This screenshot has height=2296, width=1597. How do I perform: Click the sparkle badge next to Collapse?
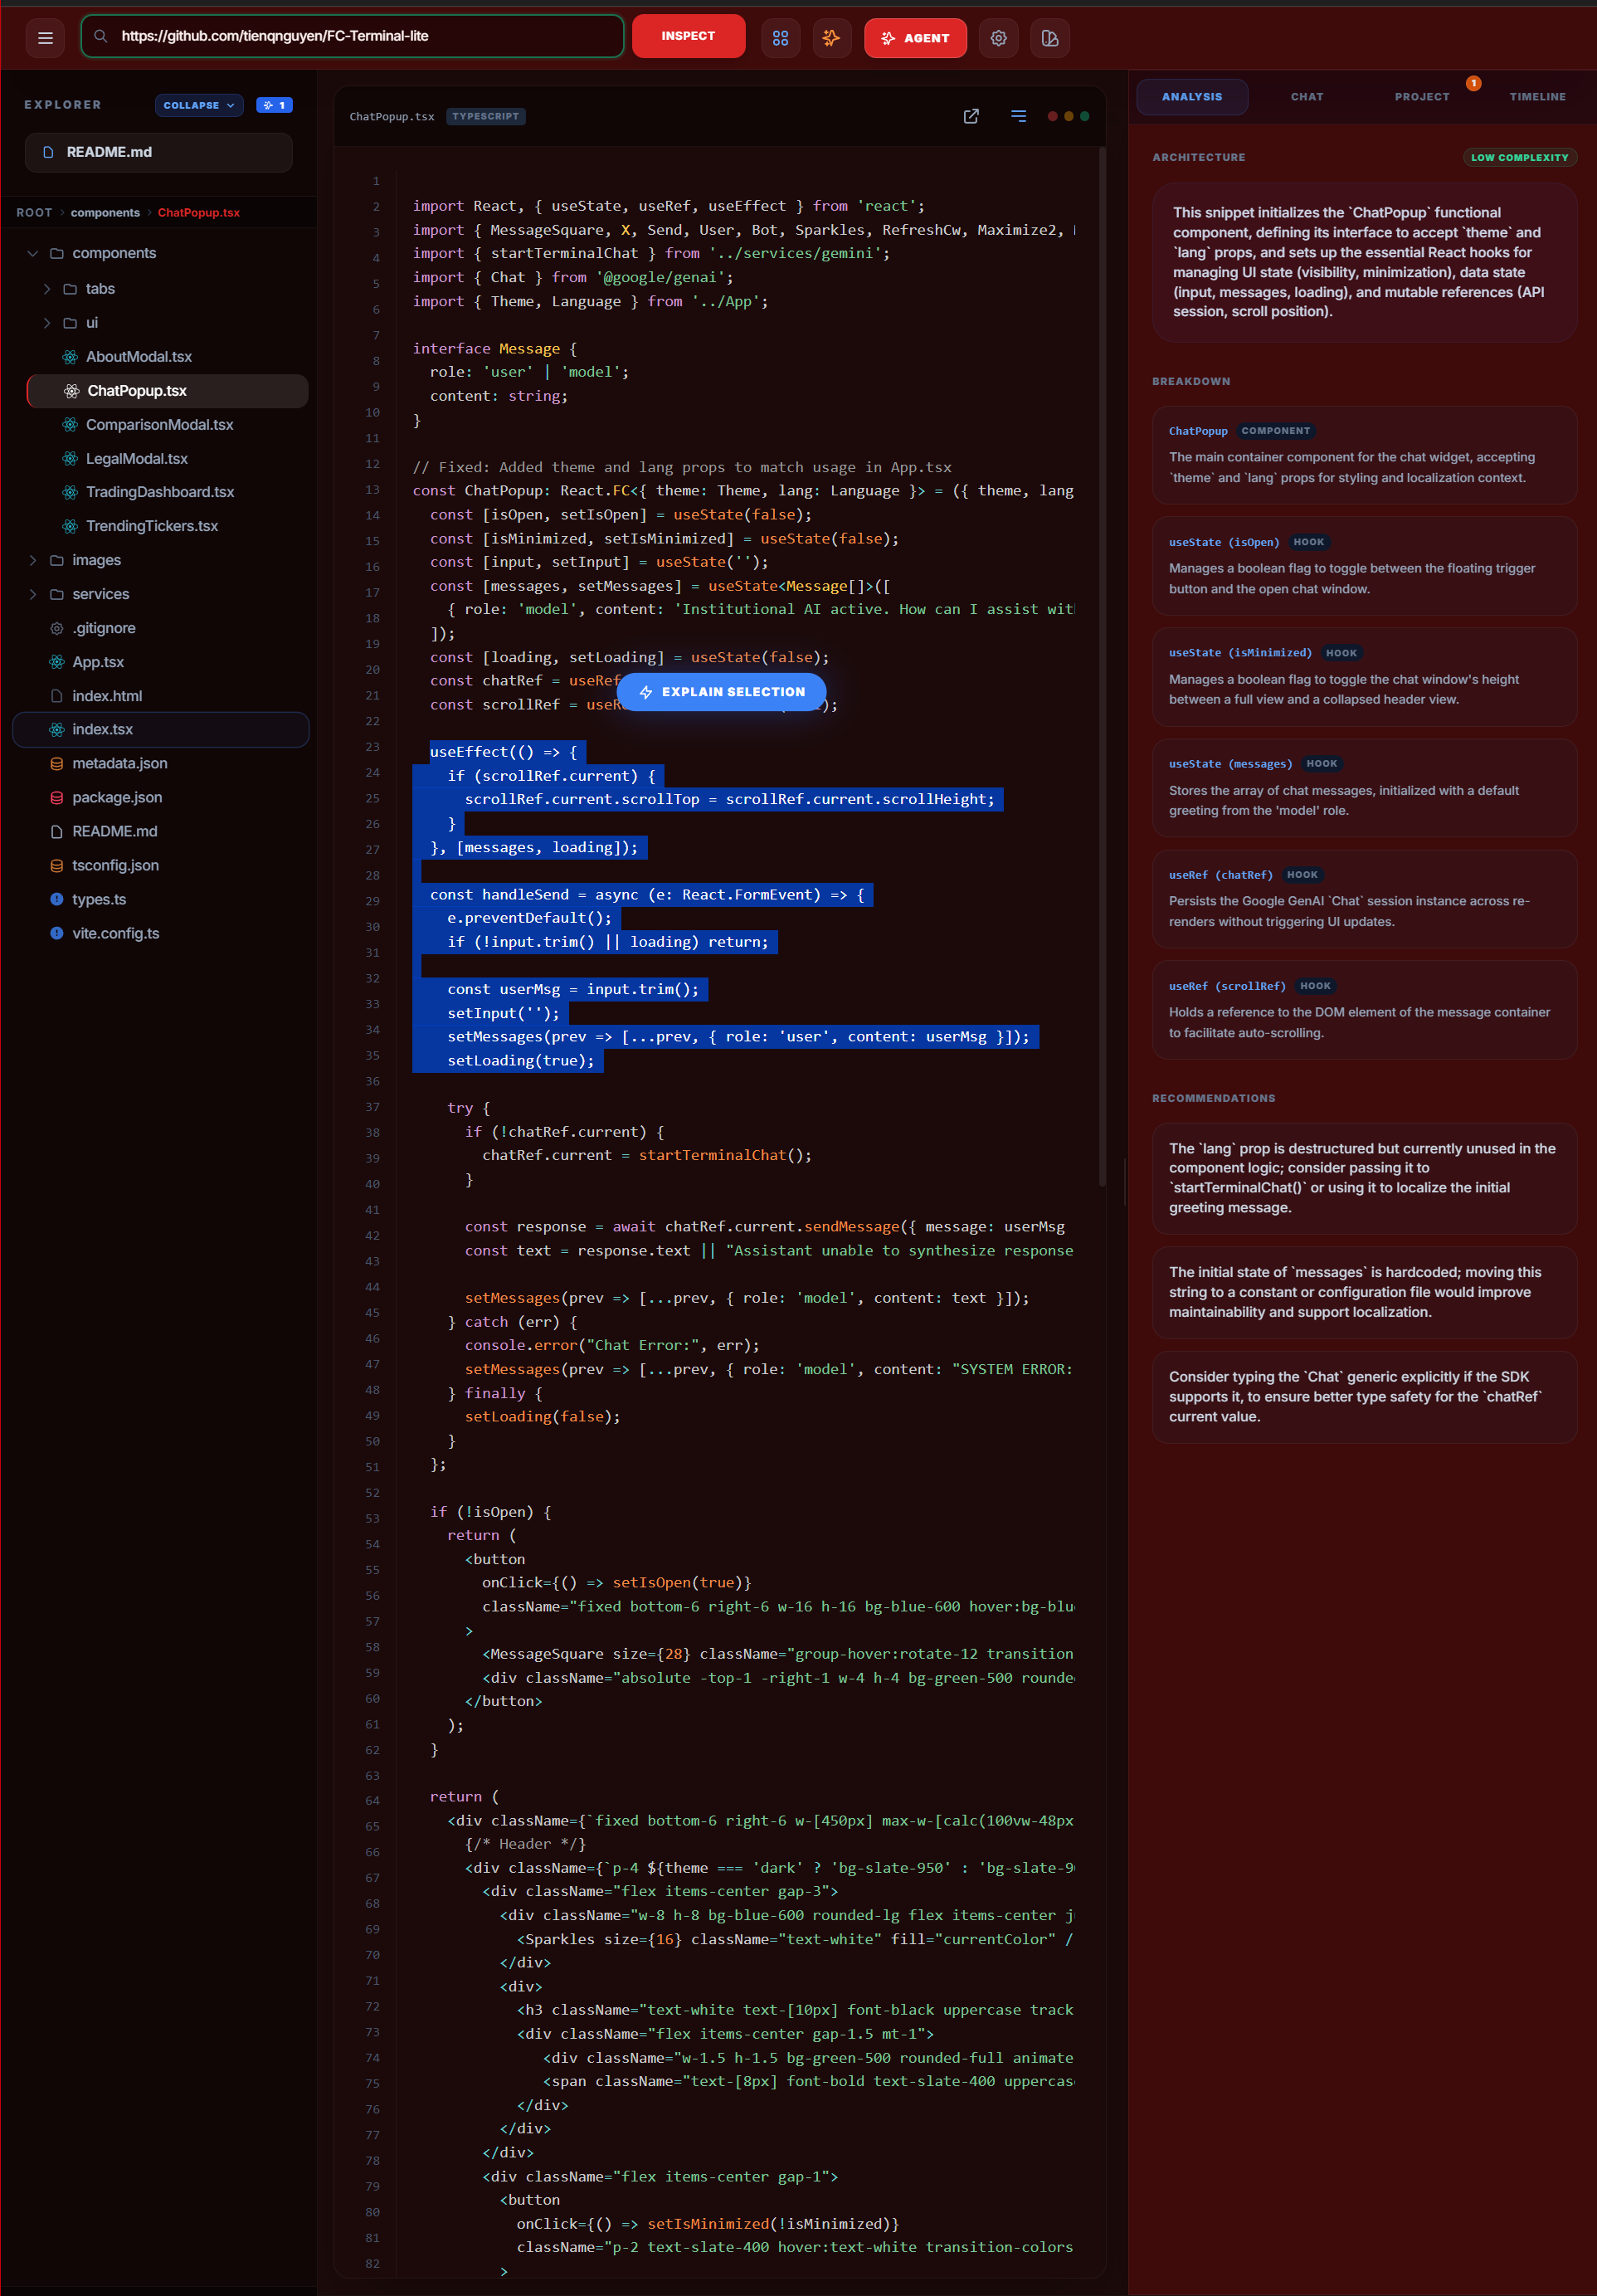275,105
